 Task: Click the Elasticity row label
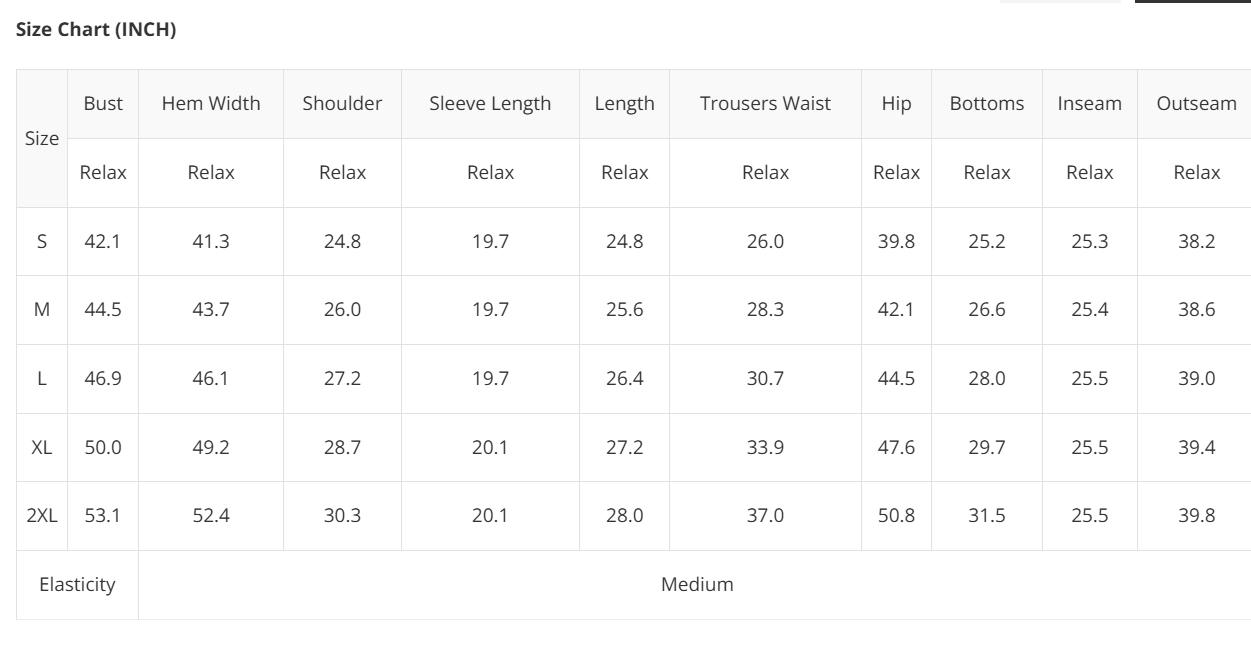pyautogui.click(x=77, y=584)
